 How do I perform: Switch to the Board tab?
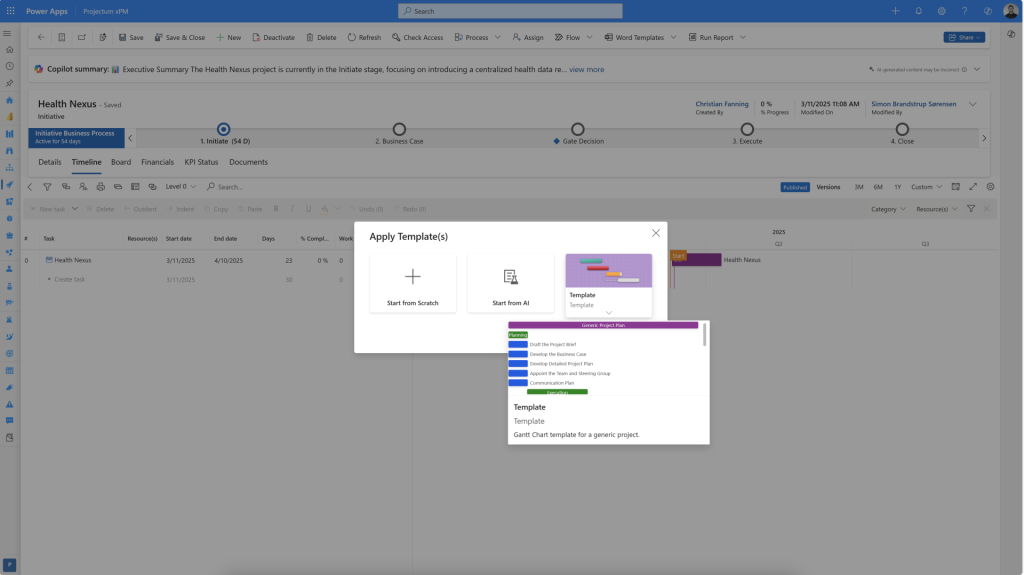(121, 162)
